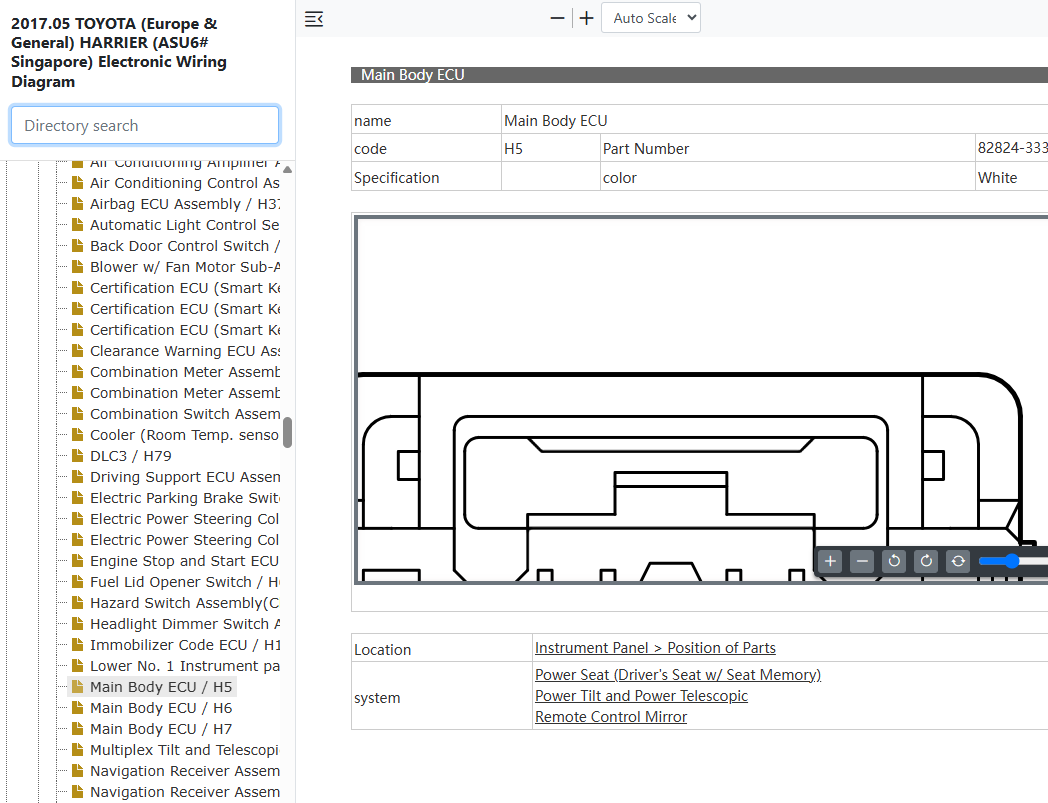Click the zoom out minus icon in top toolbar
The height and width of the screenshot is (803, 1048).
pos(557,18)
